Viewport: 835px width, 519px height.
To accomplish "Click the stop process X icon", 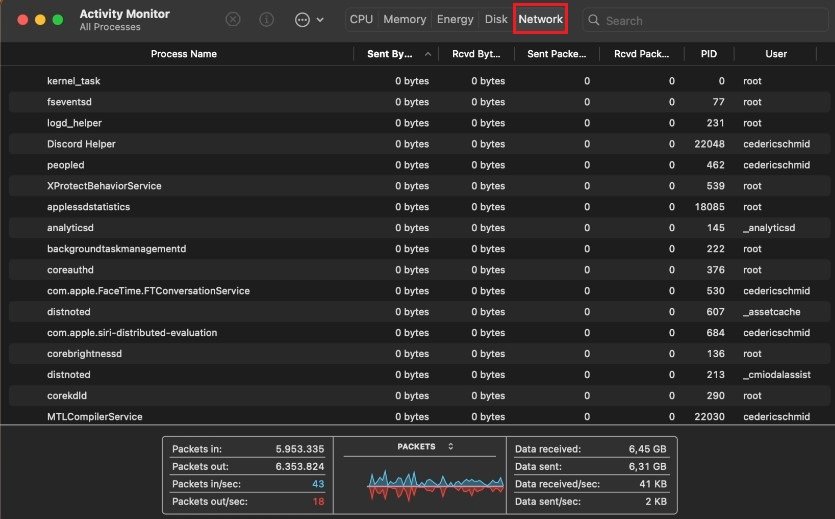I will pos(232,19).
